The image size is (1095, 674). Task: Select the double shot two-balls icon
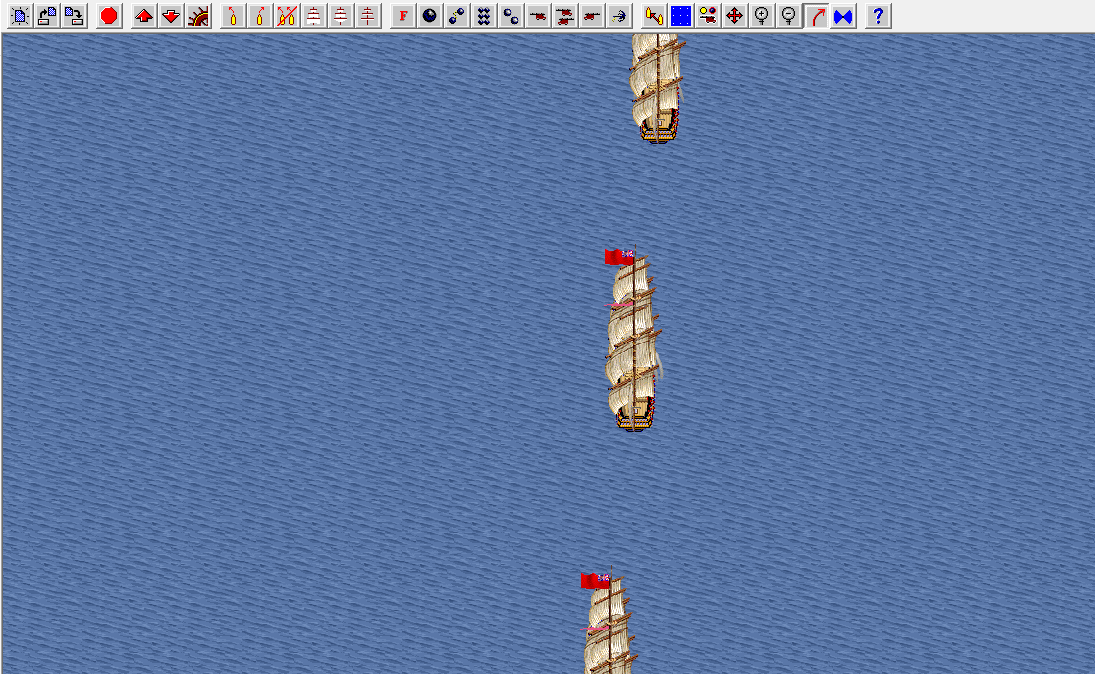point(511,16)
